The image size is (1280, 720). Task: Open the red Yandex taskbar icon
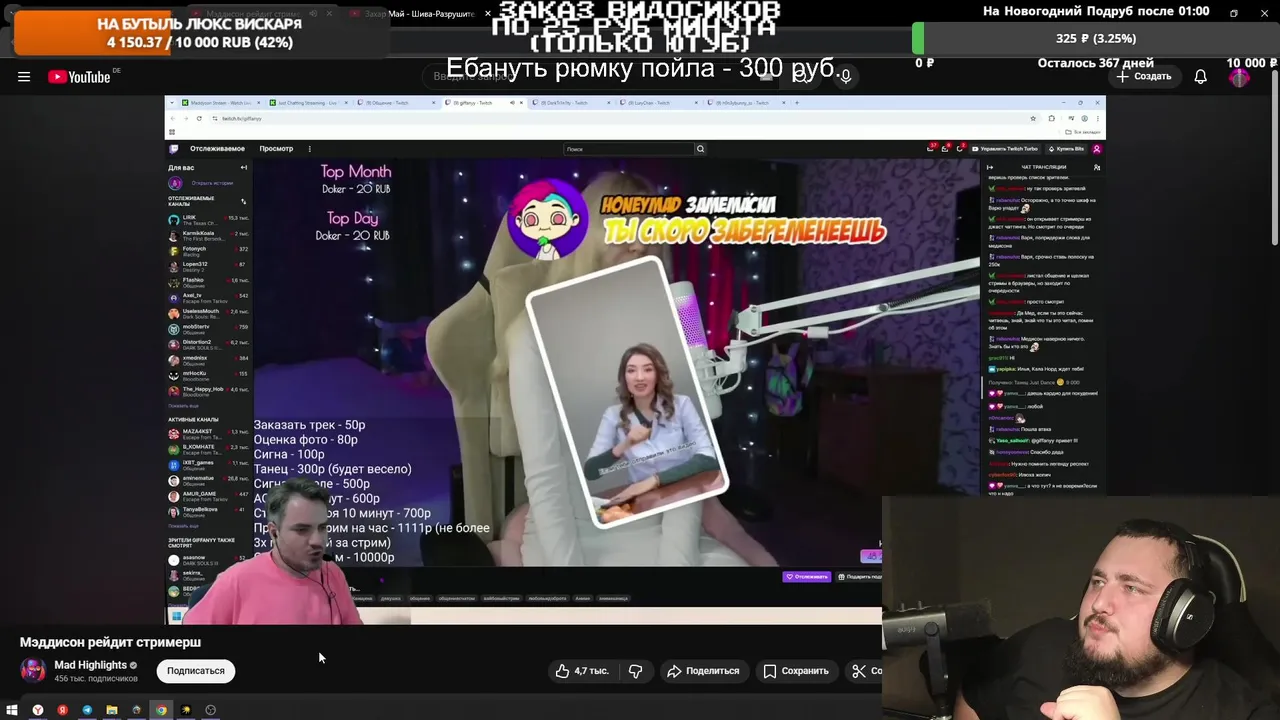pos(62,710)
